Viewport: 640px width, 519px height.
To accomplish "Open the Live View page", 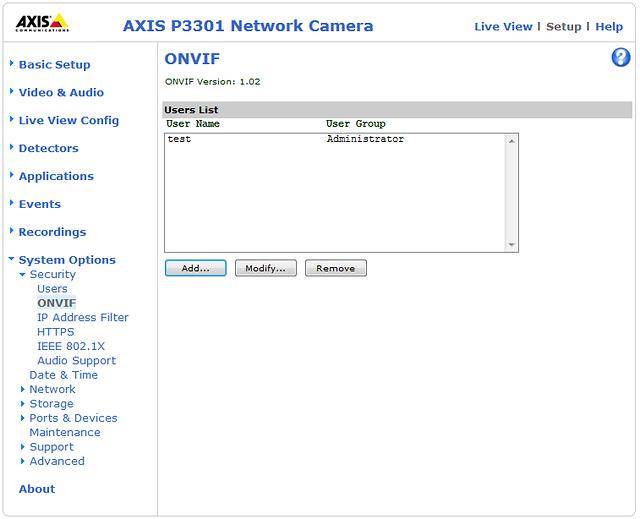I will pyautogui.click(x=503, y=27).
